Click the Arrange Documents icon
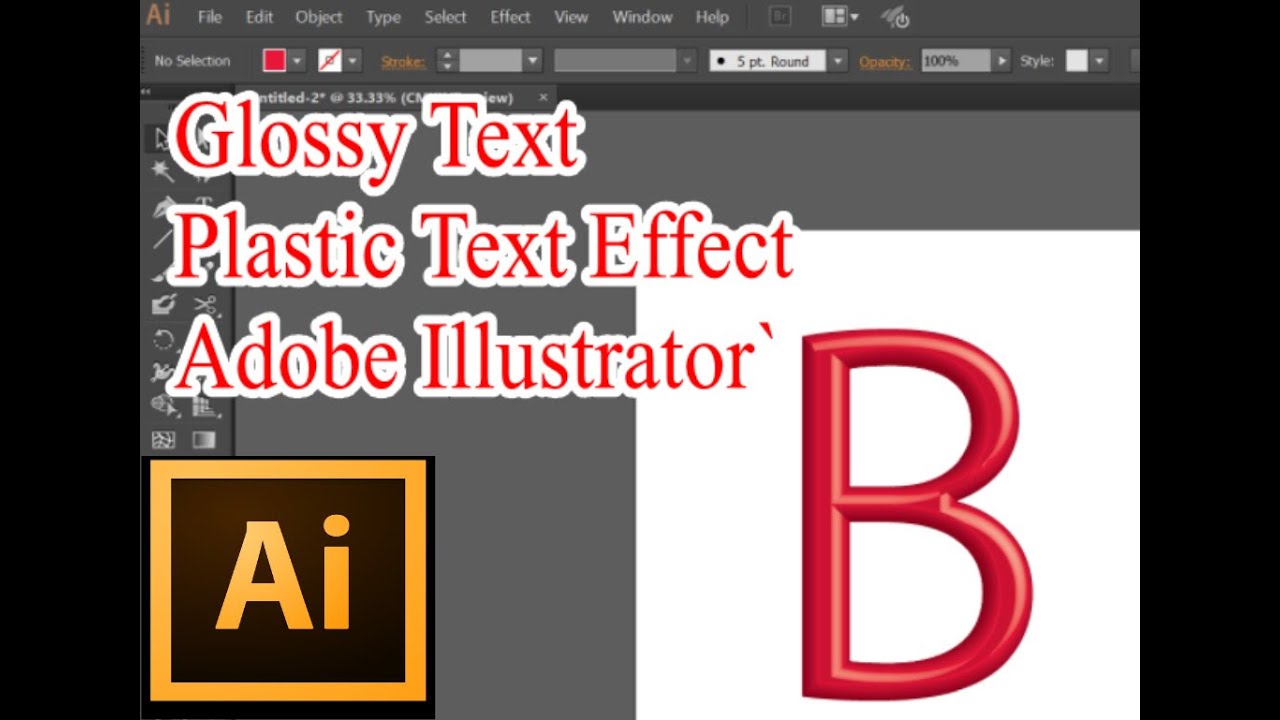The width and height of the screenshot is (1280, 720). coord(834,16)
